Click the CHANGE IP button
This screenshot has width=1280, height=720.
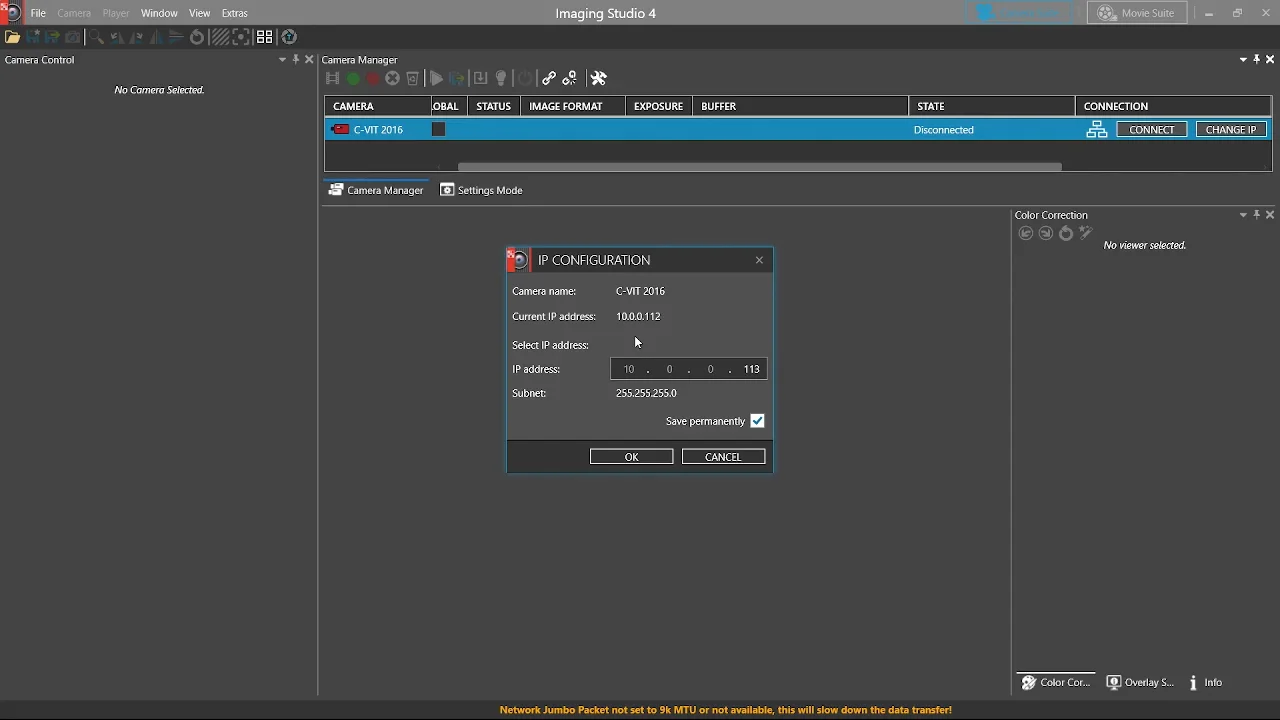point(1231,129)
